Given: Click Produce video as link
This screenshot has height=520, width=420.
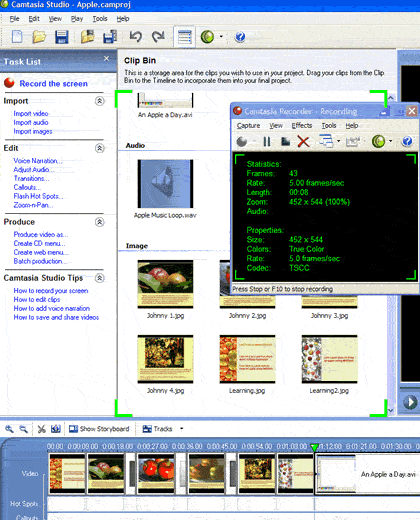Looking at the screenshot, I should (40, 235).
